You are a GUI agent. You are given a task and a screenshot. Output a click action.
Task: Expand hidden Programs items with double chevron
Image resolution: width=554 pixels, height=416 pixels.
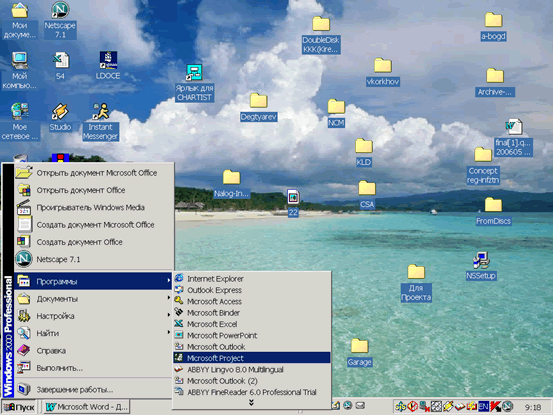point(251,402)
